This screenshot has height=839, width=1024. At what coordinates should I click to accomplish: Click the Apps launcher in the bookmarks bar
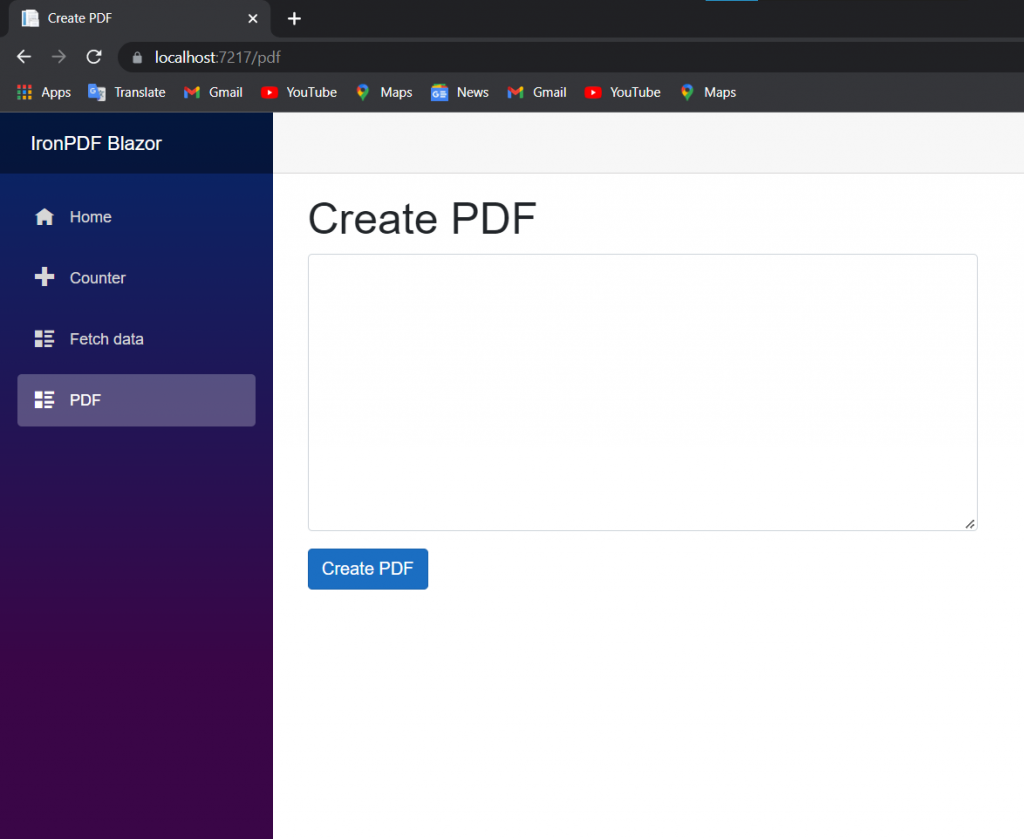pos(23,92)
